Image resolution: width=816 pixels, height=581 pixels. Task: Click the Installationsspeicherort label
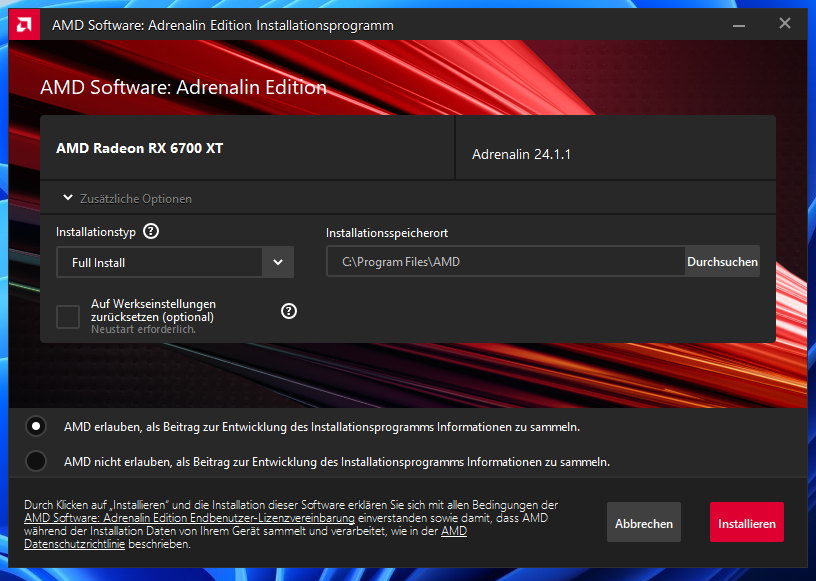[x=387, y=233]
